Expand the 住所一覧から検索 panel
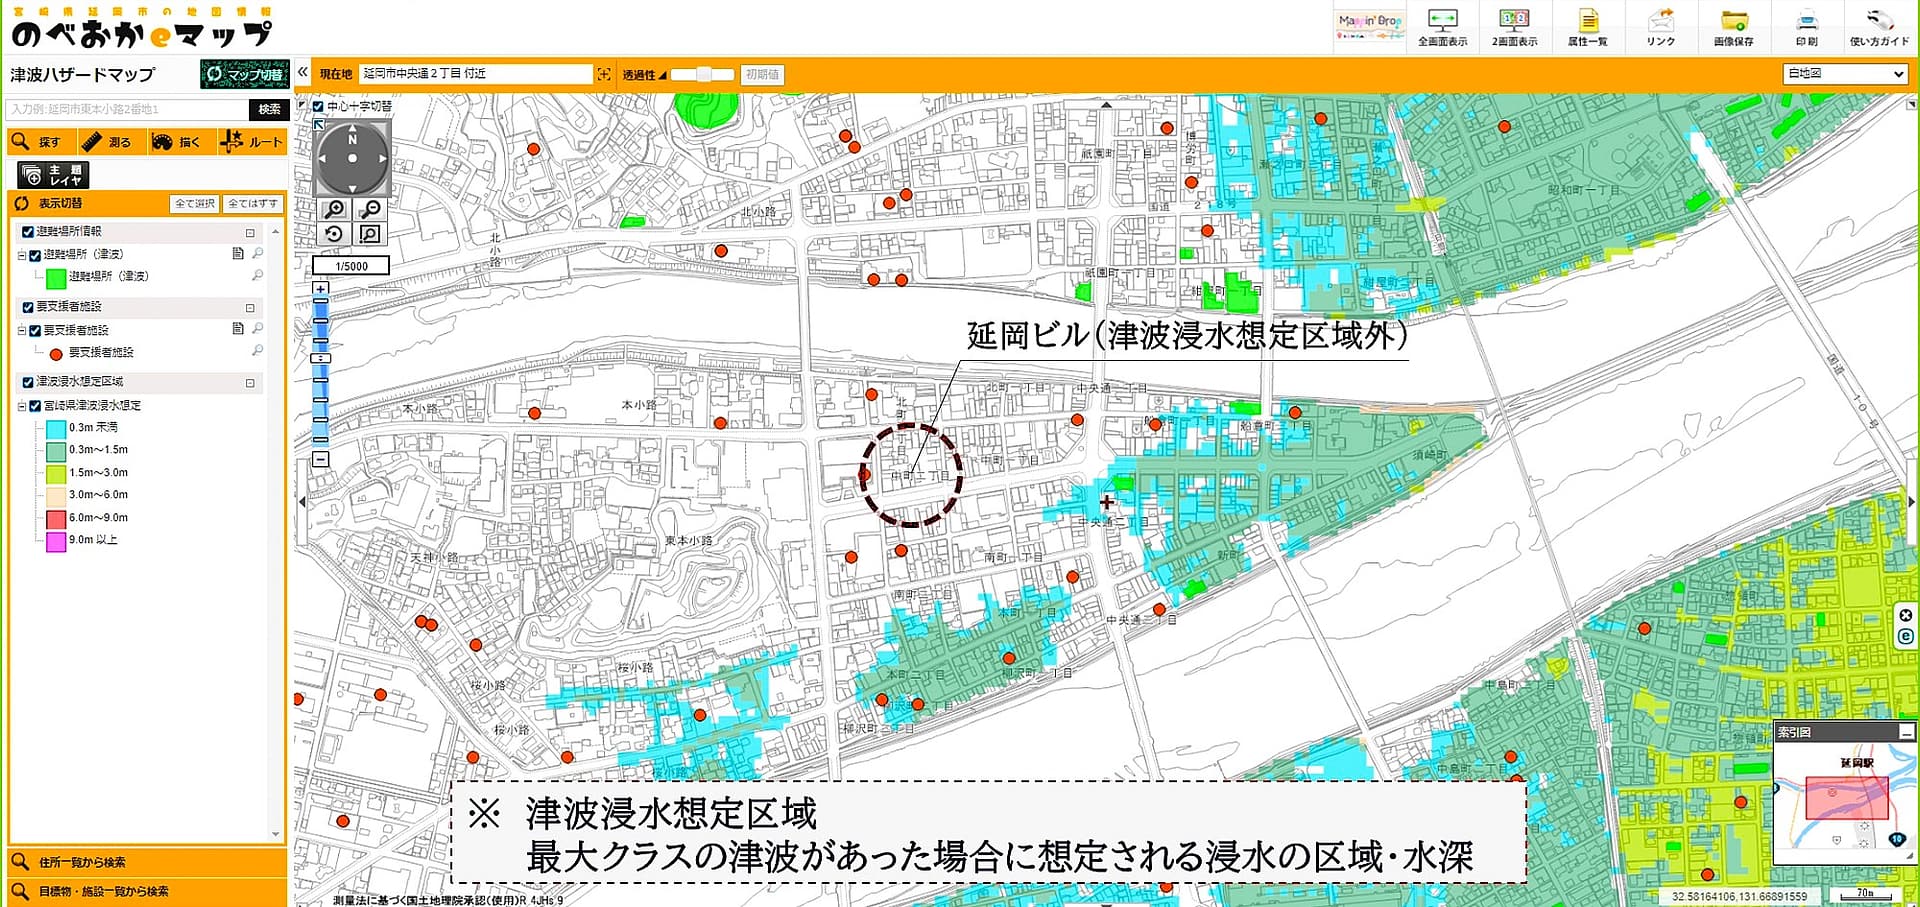The height and width of the screenshot is (907, 1920). pyautogui.click(x=147, y=862)
